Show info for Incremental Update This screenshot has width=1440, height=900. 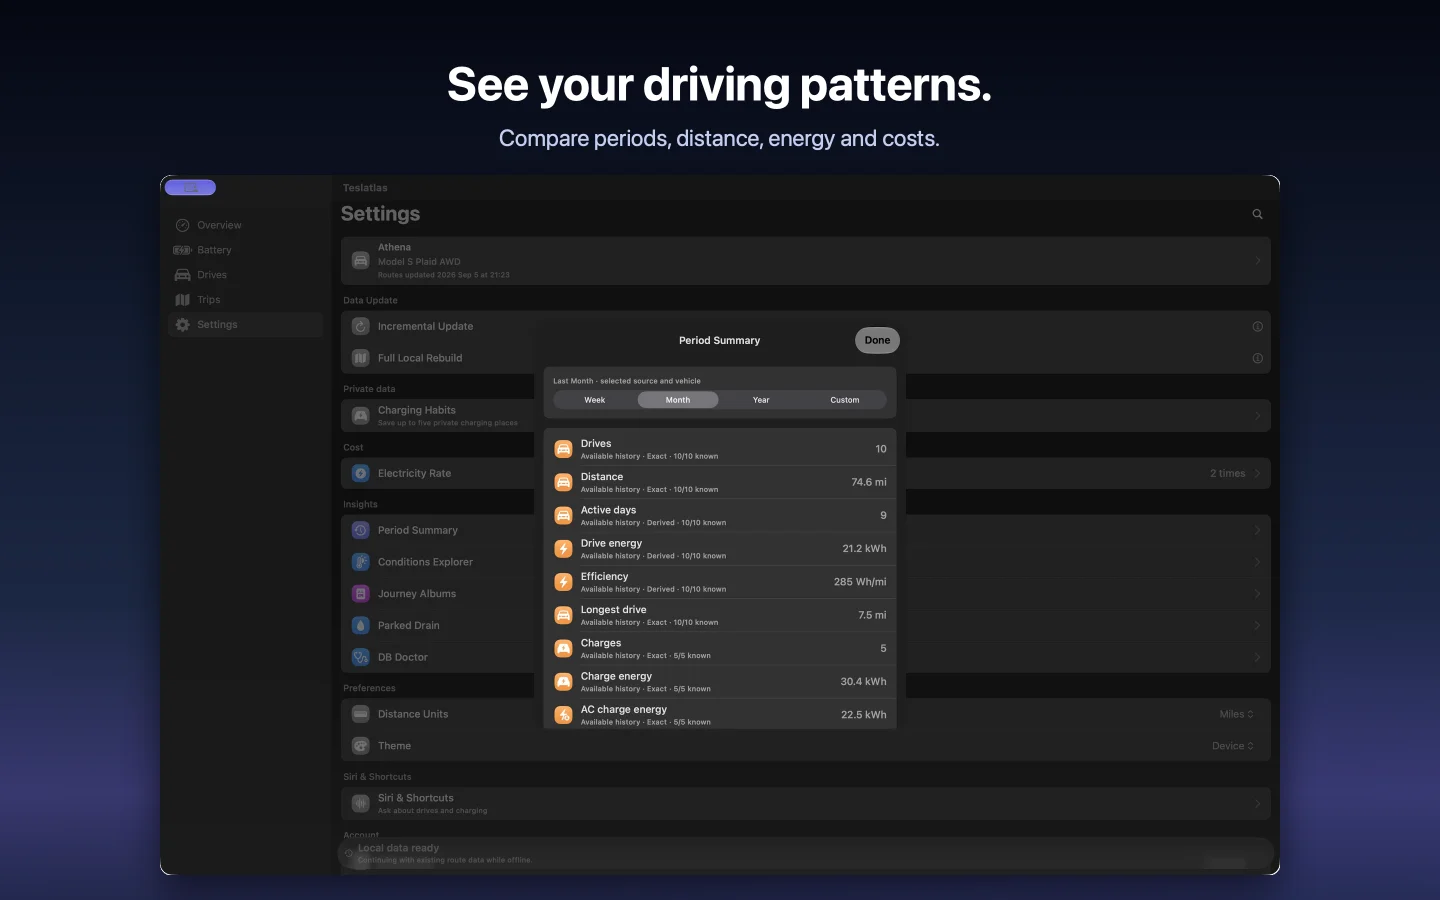(1257, 326)
